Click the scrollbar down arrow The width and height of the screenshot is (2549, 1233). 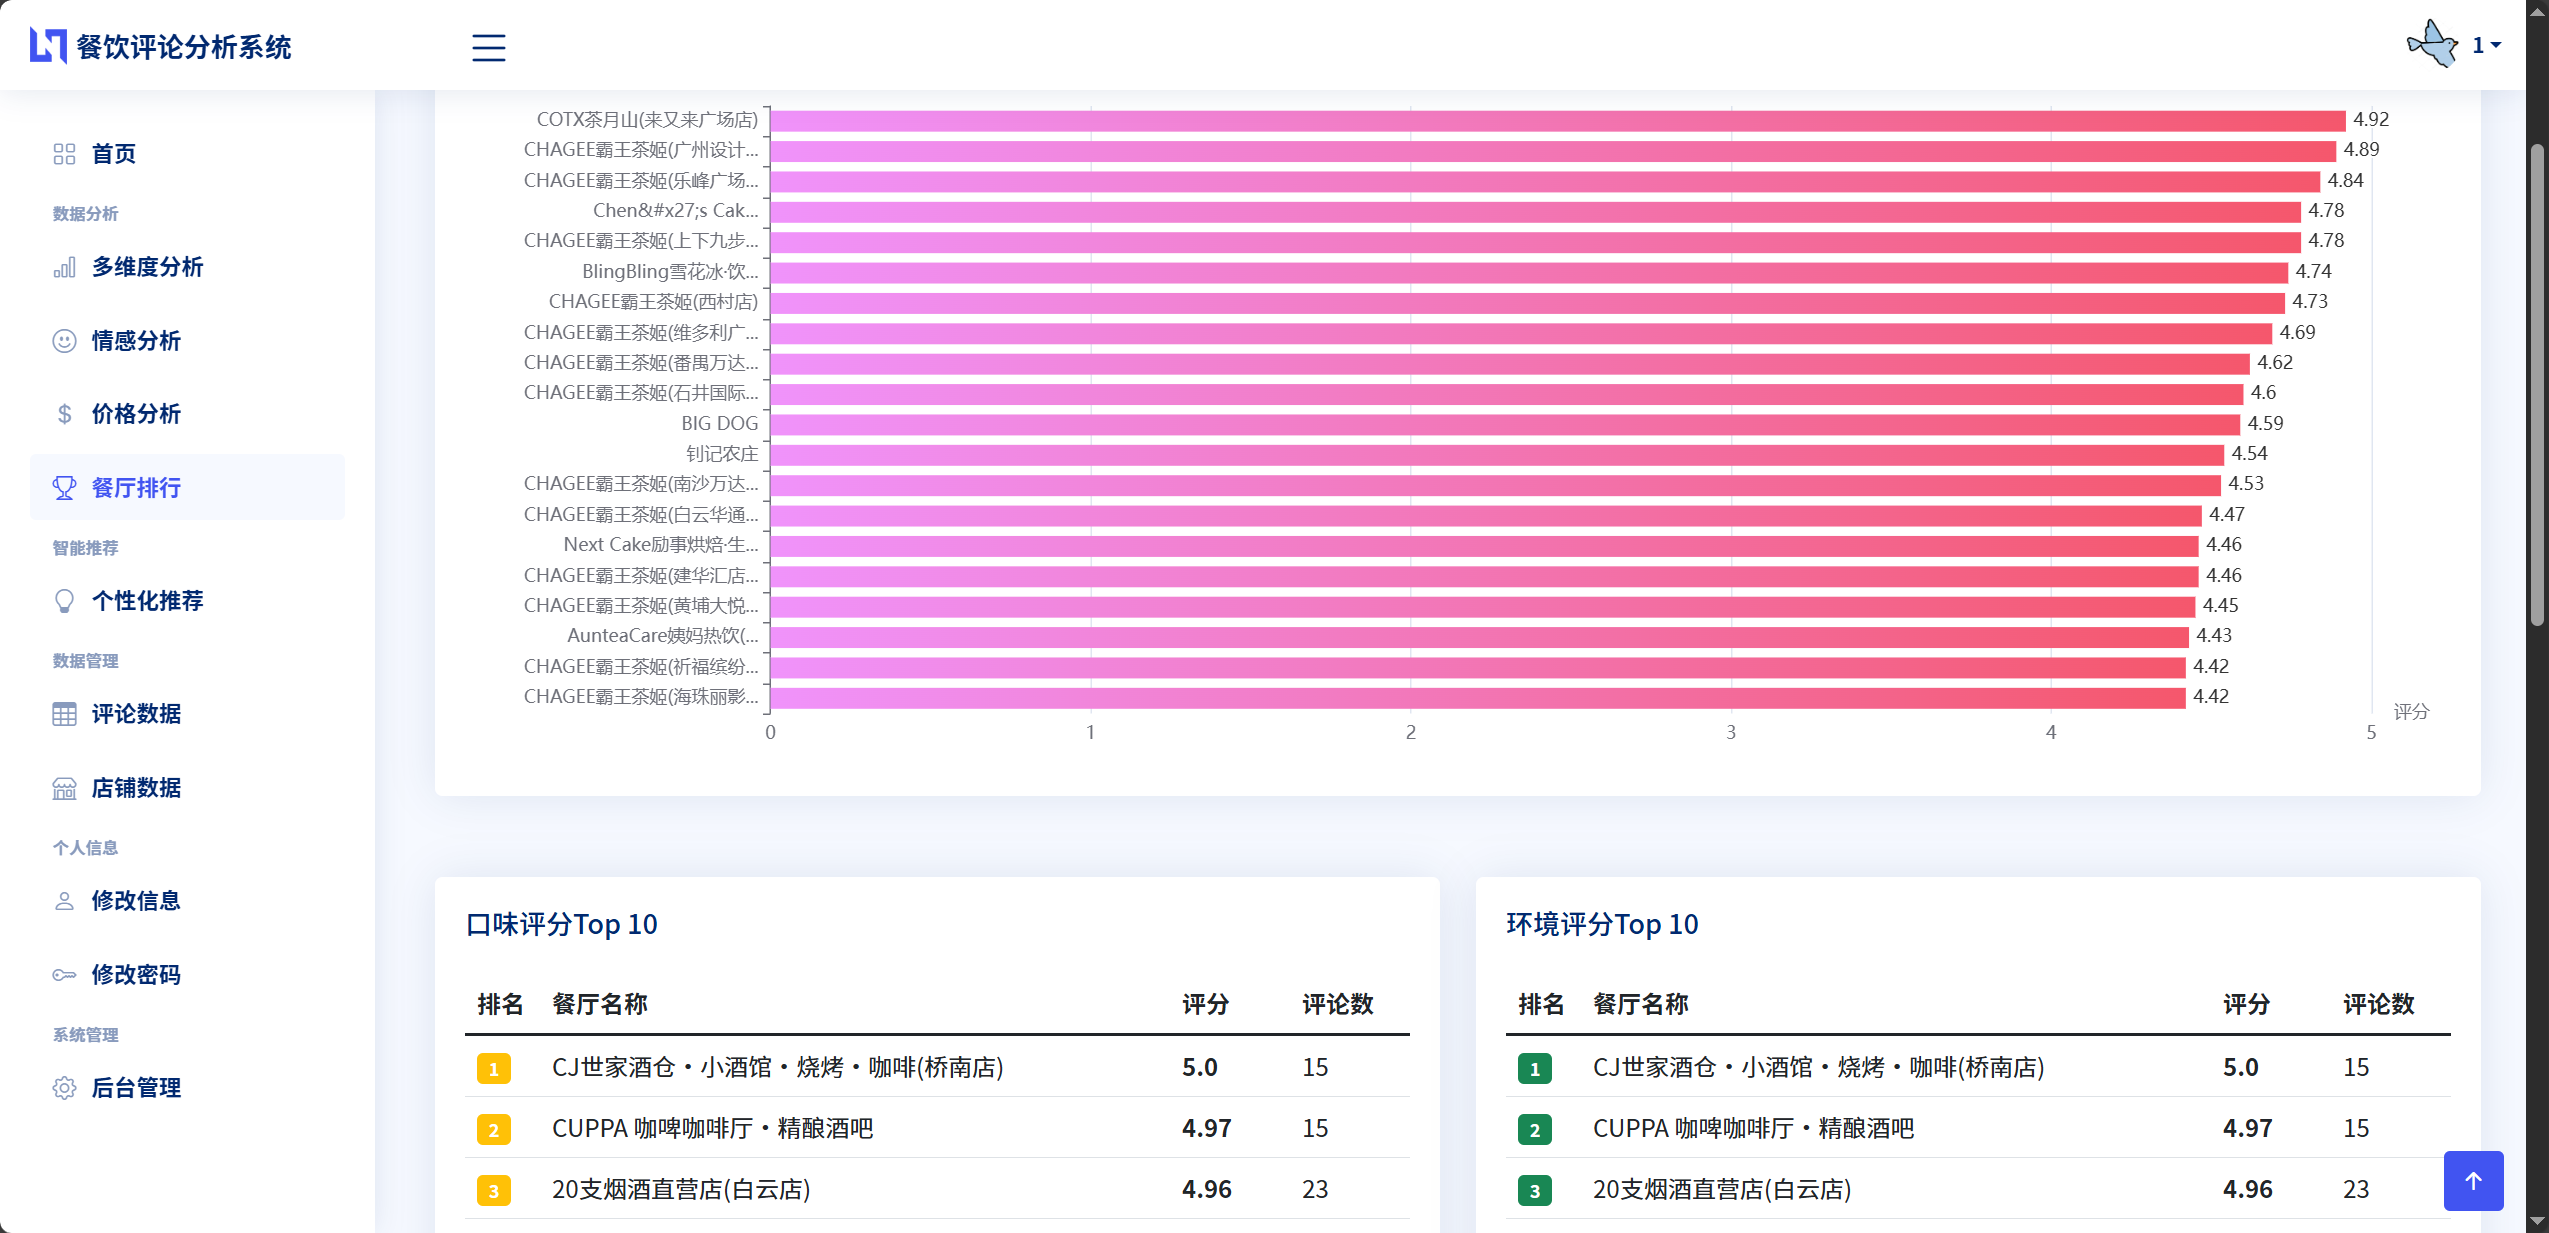(x=2537, y=1222)
